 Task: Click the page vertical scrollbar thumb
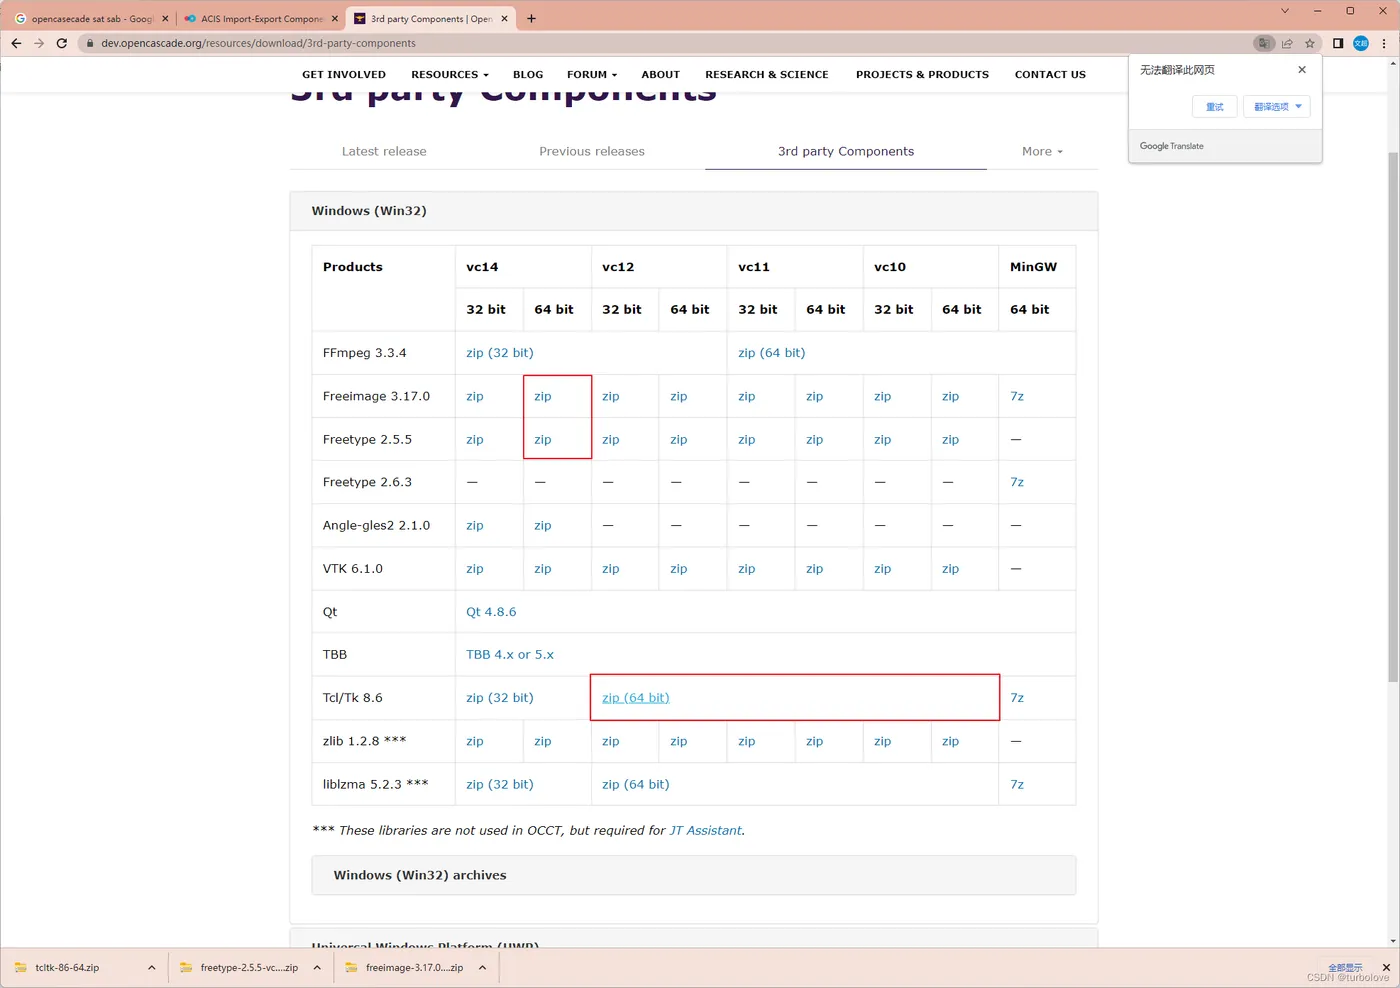(x=1393, y=417)
